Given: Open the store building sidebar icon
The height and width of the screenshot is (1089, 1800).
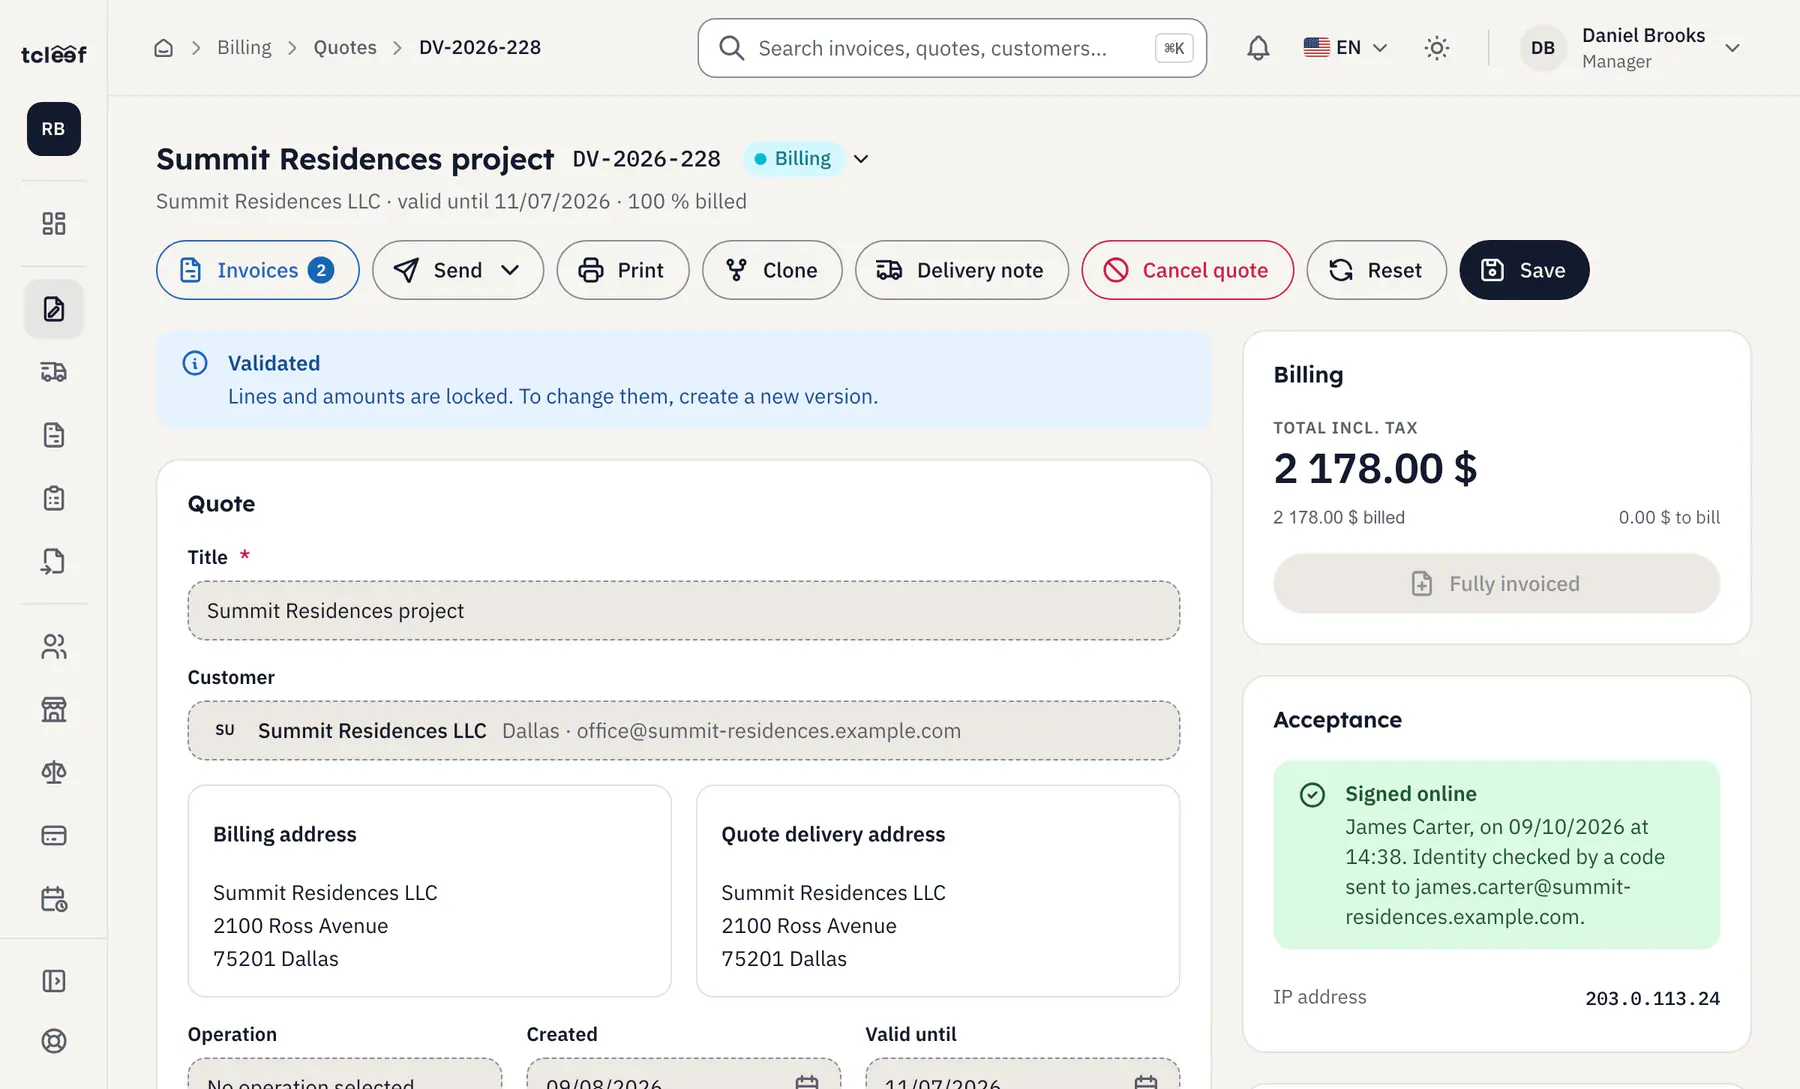Looking at the screenshot, I should pyautogui.click(x=54, y=710).
